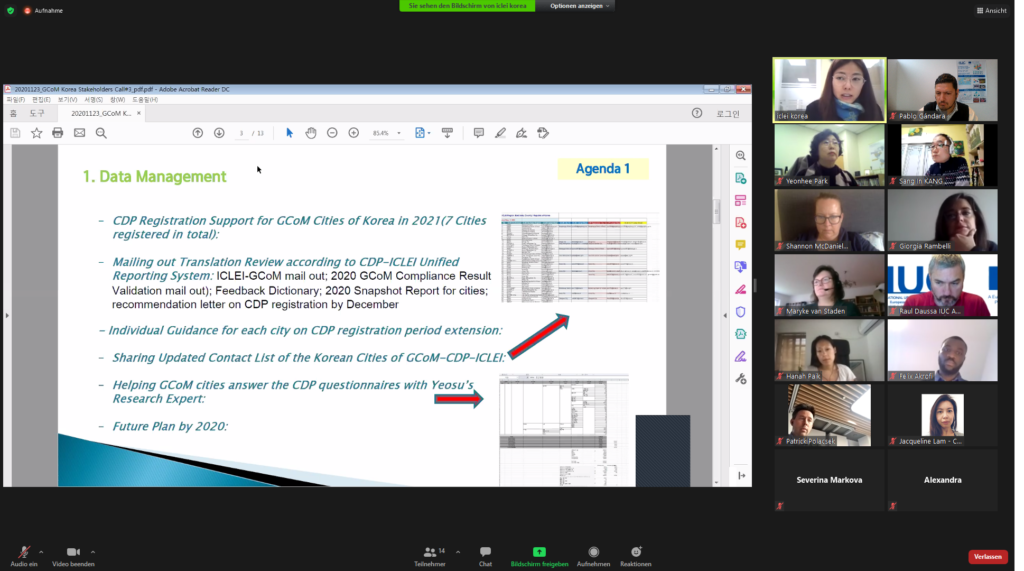Bookmark the PDF with the star icon
This screenshot has height=571, width=1024.
coord(37,133)
